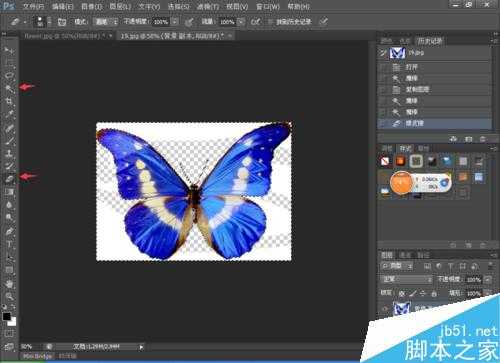Select the Zoom tool magnifier
The width and height of the screenshot is (500, 363).
coord(9,296)
